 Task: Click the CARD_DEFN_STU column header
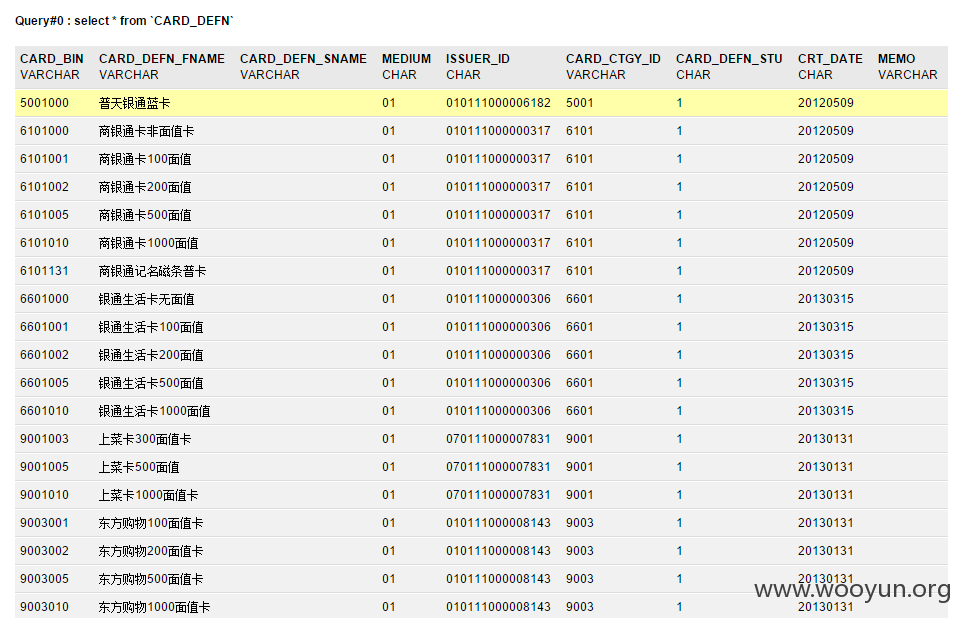(x=729, y=59)
